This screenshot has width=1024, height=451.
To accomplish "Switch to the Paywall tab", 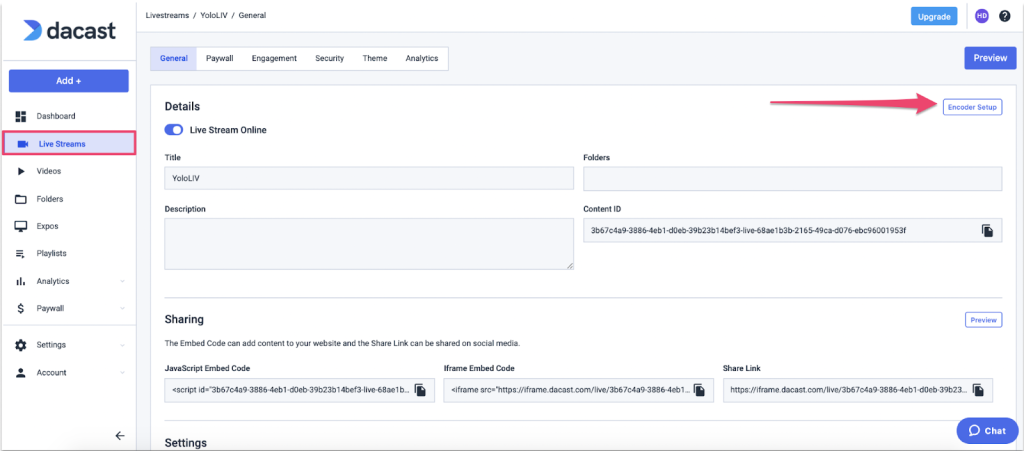I will (219, 58).
